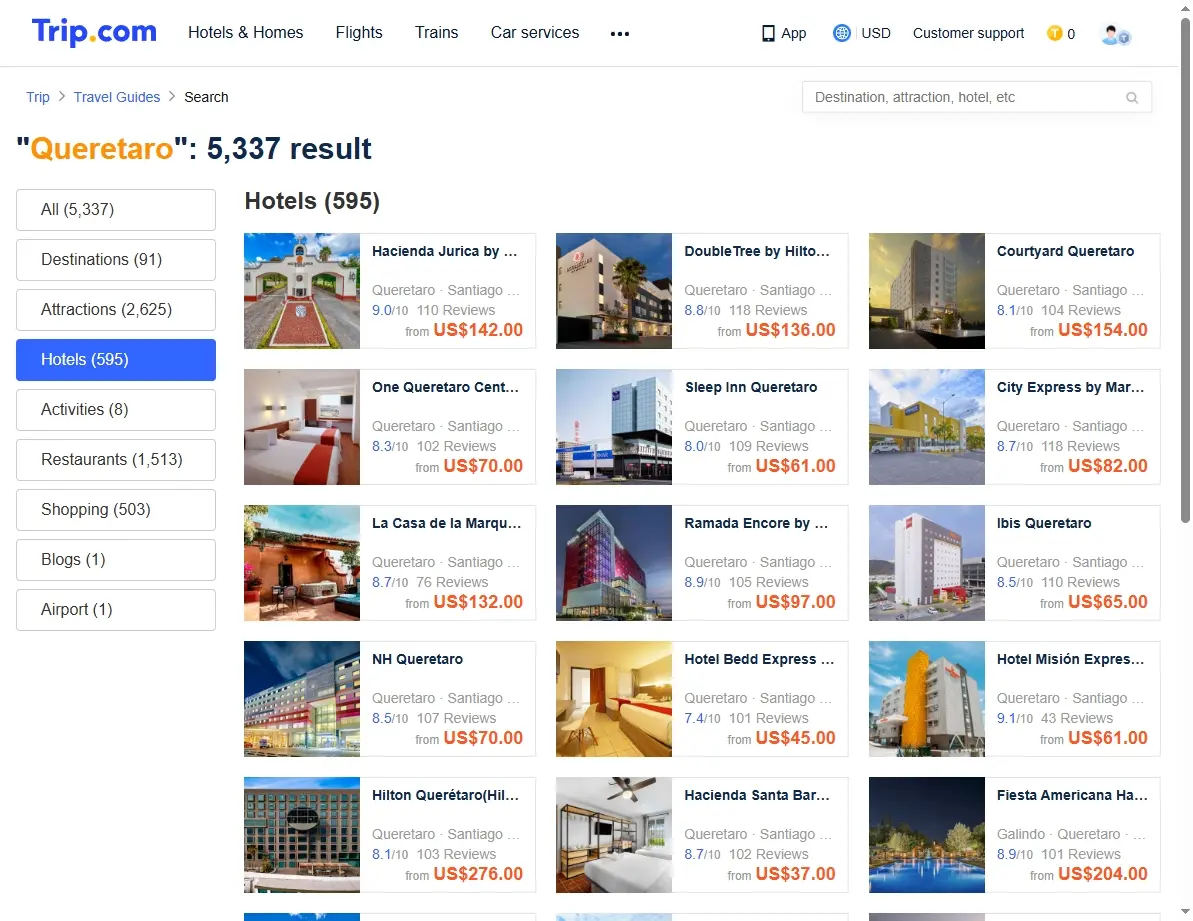Open the Car services navigation item

click(535, 33)
